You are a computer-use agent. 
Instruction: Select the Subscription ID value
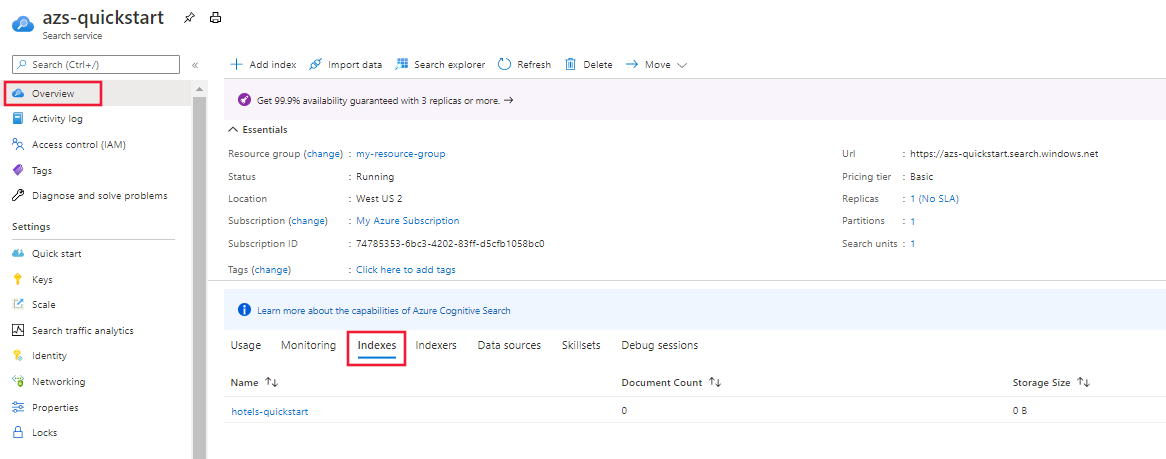click(x=450, y=243)
